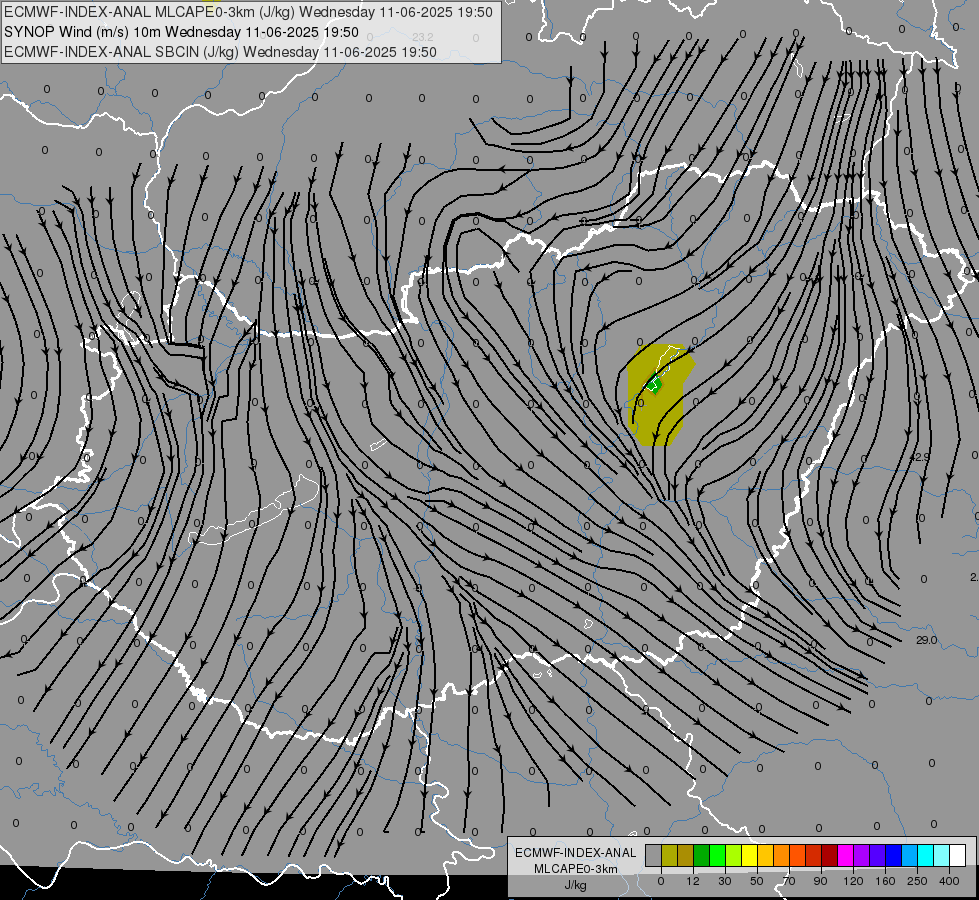Image resolution: width=979 pixels, height=900 pixels.
Task: Click the legend label MLCAPE0-3km
Action: click(x=576, y=869)
